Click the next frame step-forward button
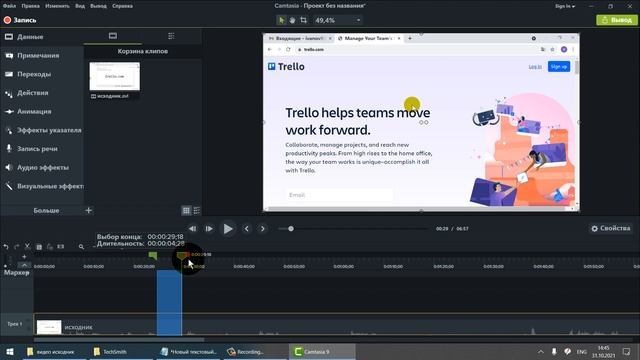Viewport: 640px width, 360px height. [x=209, y=229]
